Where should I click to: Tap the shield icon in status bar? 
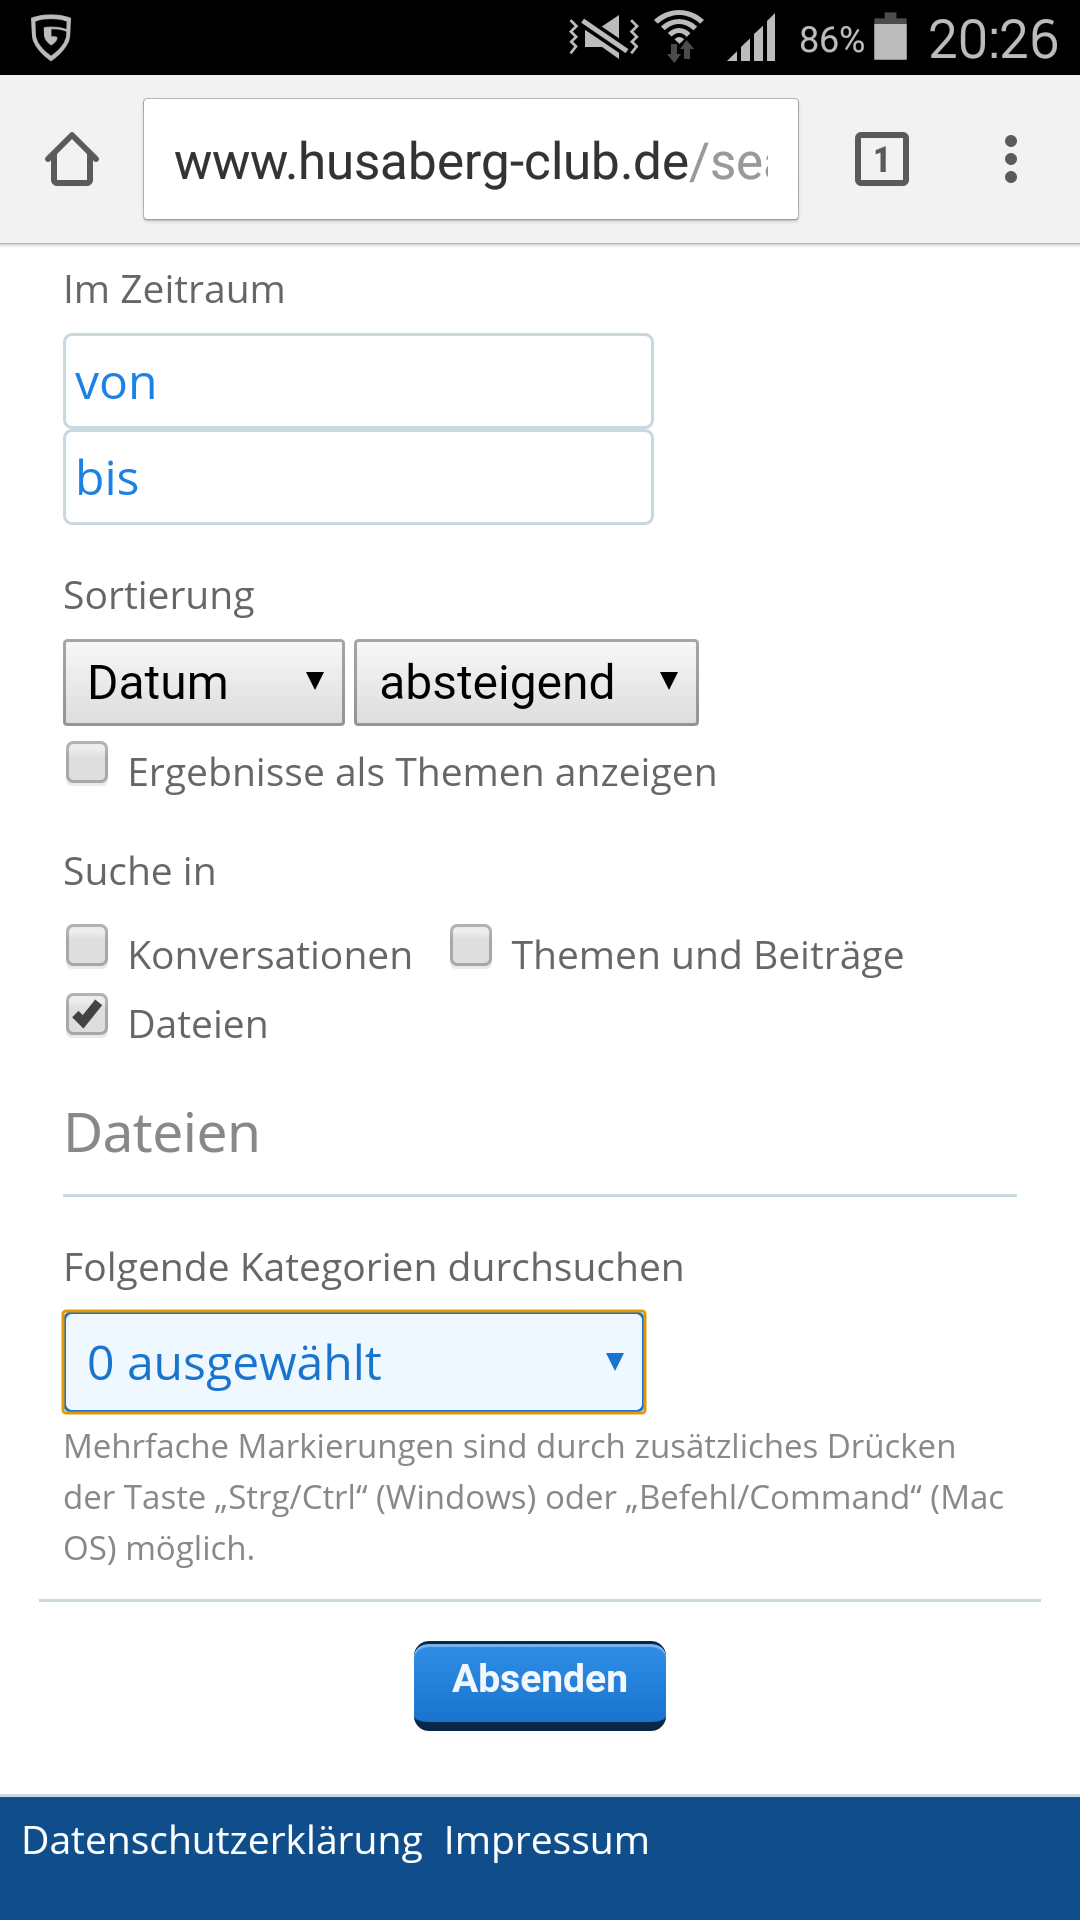pos(50,38)
